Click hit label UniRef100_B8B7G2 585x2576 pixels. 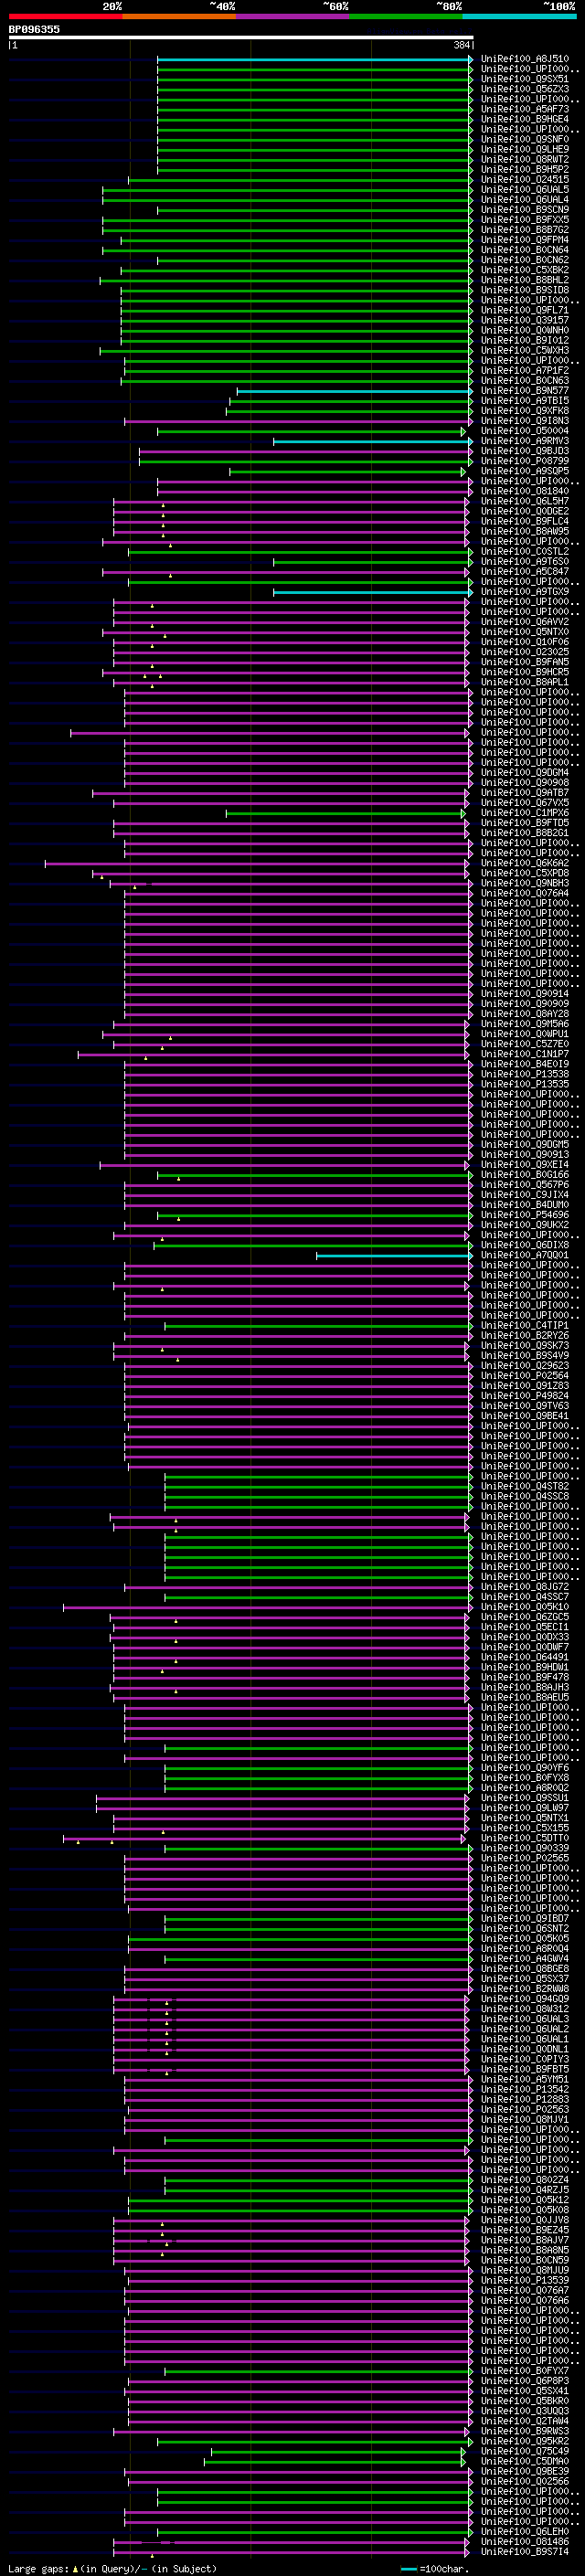tap(524, 230)
